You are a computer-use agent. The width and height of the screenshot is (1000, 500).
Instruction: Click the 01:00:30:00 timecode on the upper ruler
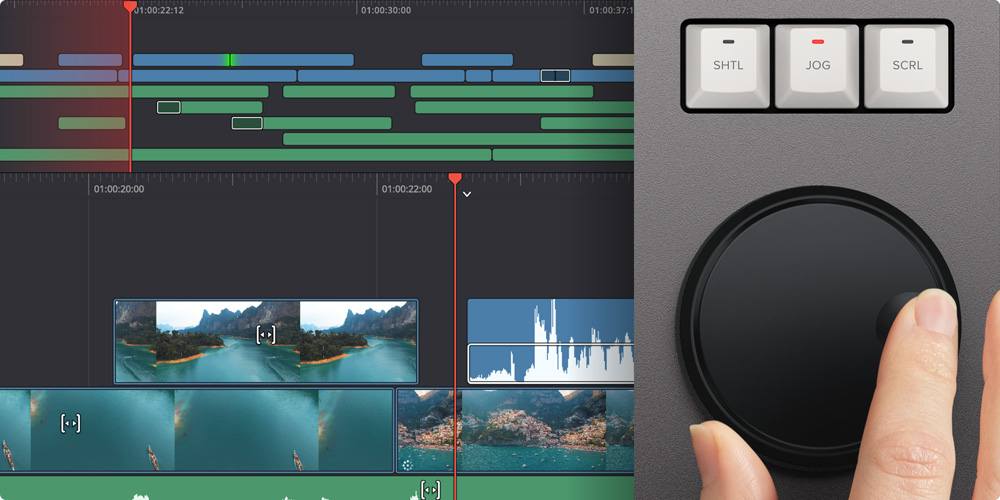pos(386,11)
